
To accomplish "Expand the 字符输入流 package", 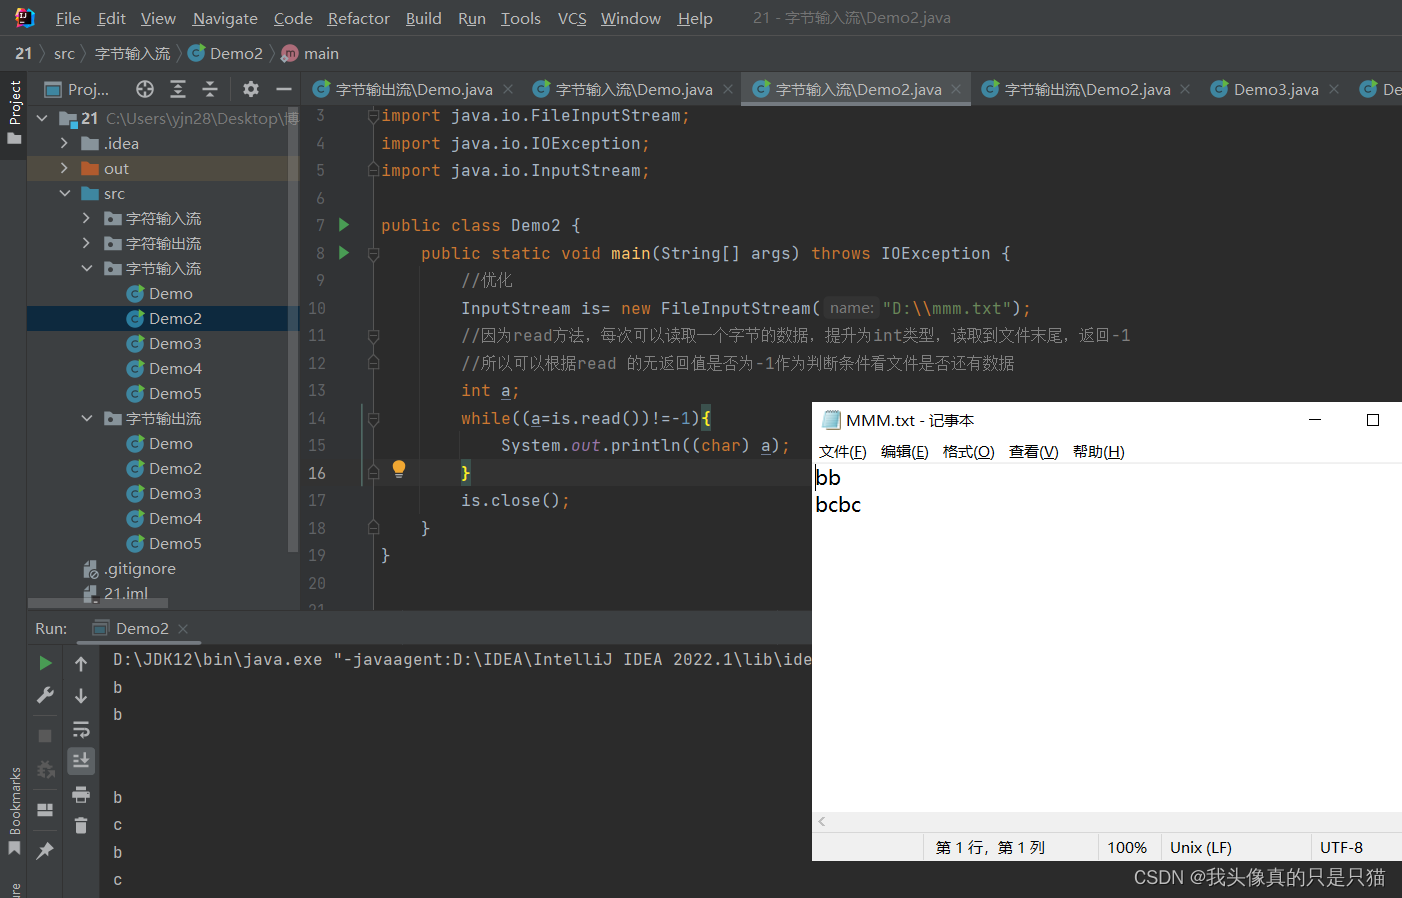I will pyautogui.click(x=86, y=218).
